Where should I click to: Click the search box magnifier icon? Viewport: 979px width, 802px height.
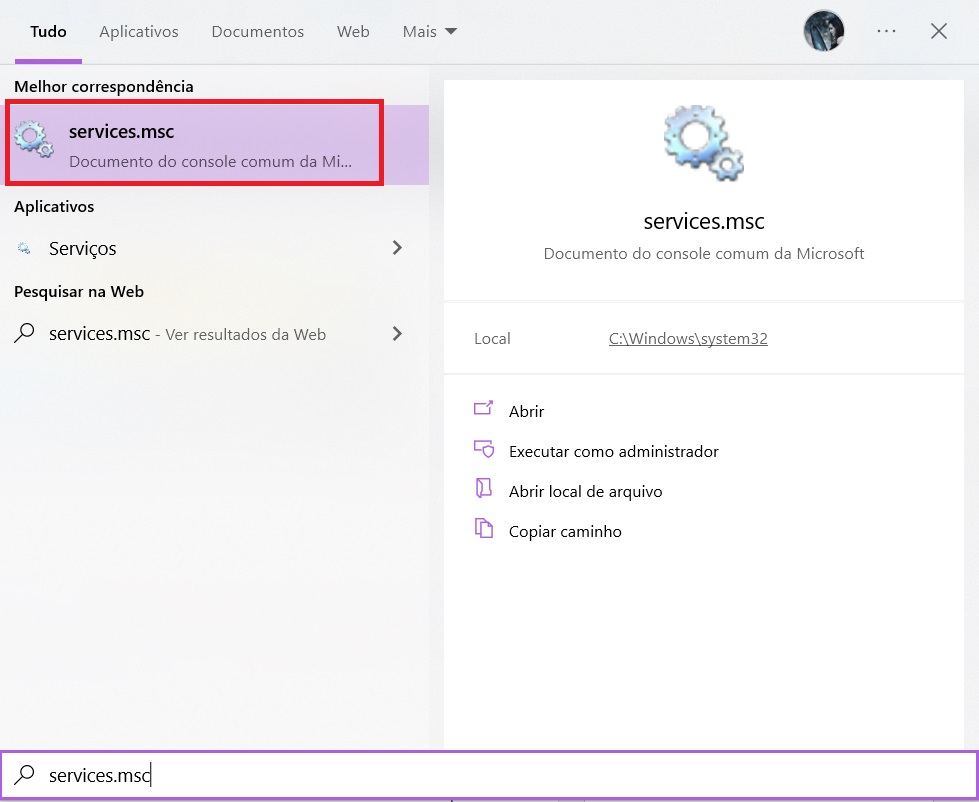coord(24,775)
